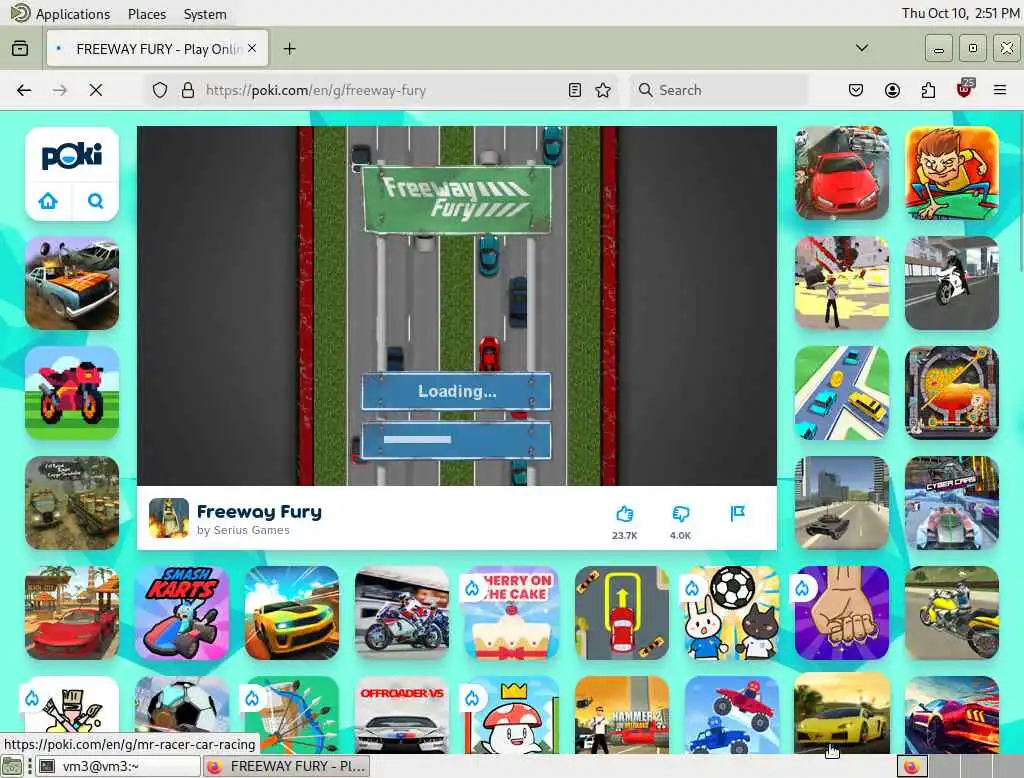Click the Freeway Fury small game icon

168,518
